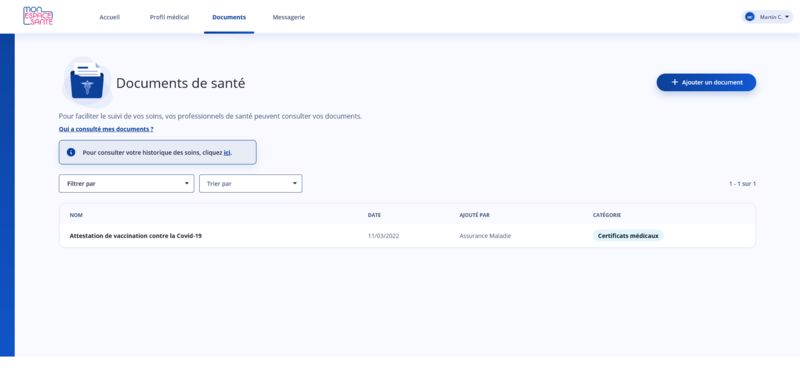
Task: Click the DATE column header
Action: click(374, 215)
